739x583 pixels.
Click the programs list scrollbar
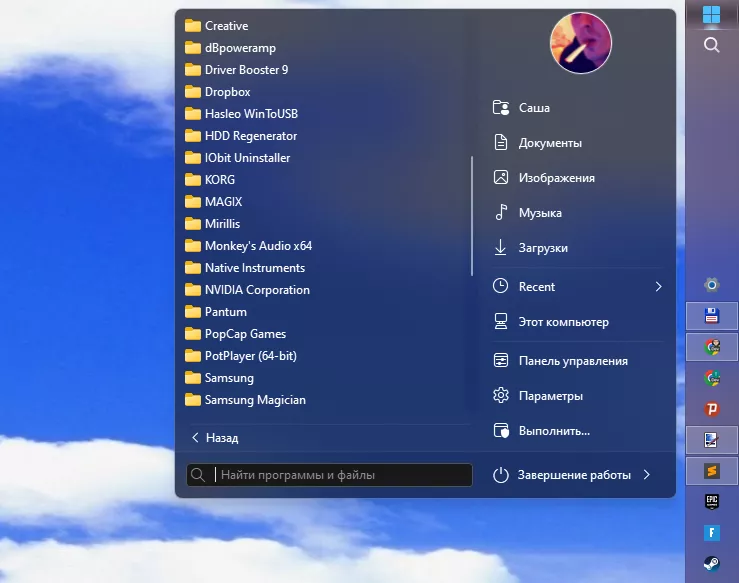click(472, 216)
